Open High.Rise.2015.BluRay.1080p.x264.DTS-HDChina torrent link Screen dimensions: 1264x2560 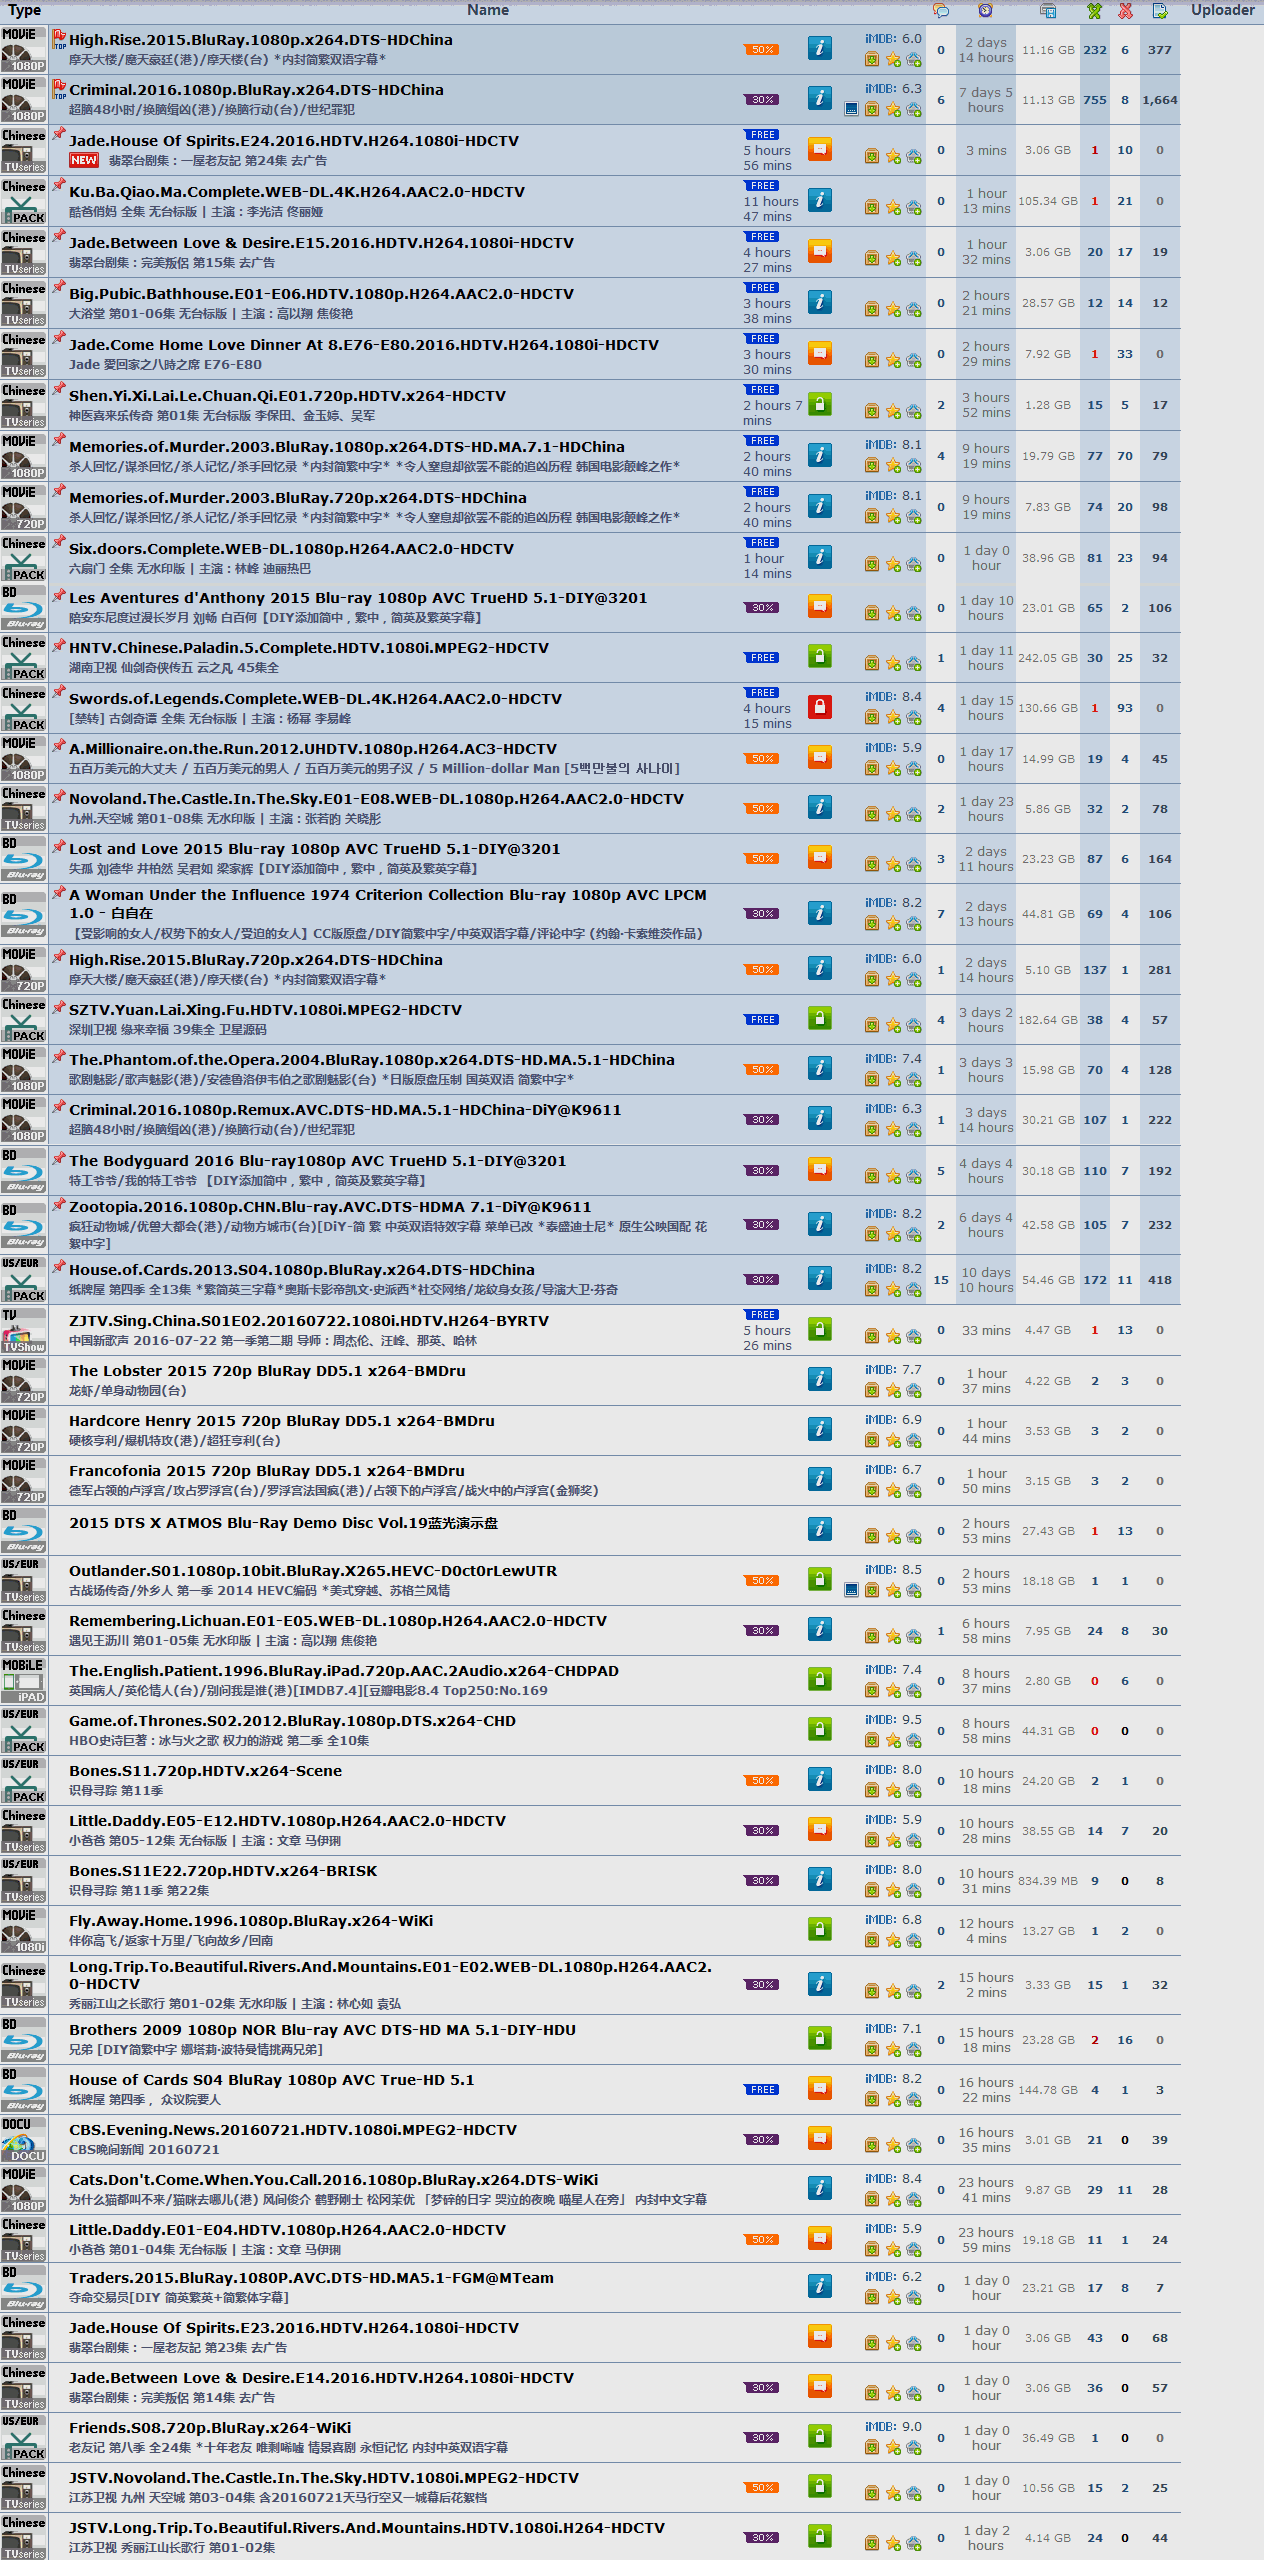pos(261,40)
